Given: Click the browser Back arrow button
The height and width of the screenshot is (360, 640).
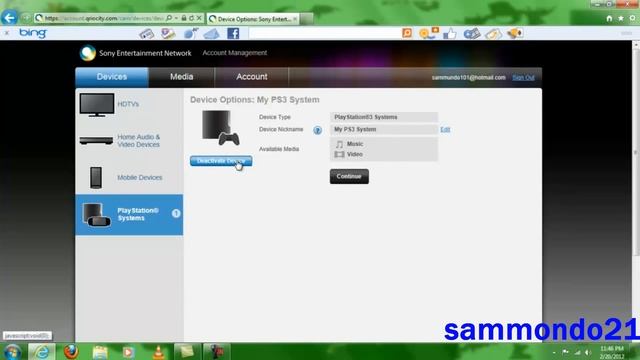Looking at the screenshot, I should tap(9, 18).
